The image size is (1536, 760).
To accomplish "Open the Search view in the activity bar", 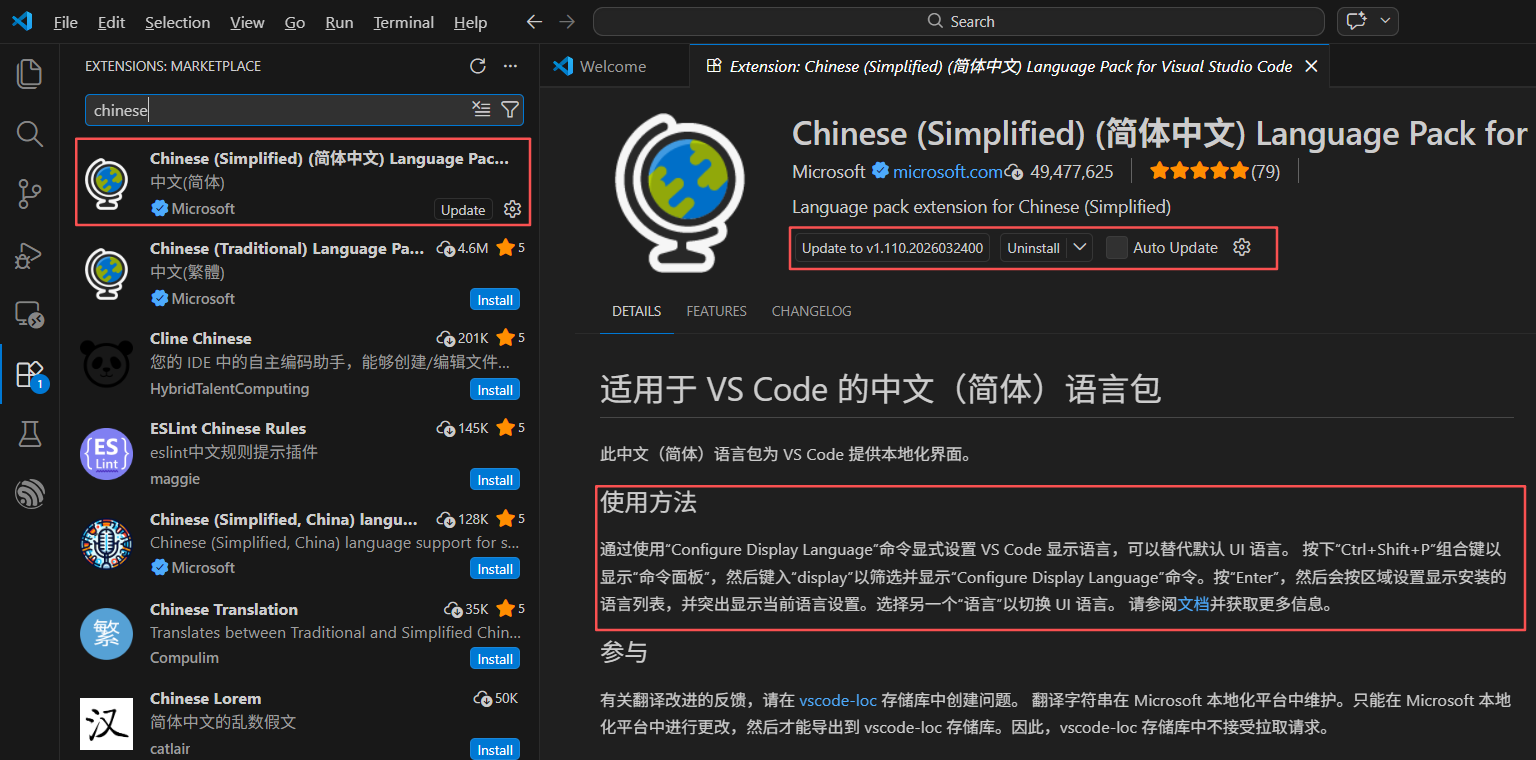I will coord(30,134).
